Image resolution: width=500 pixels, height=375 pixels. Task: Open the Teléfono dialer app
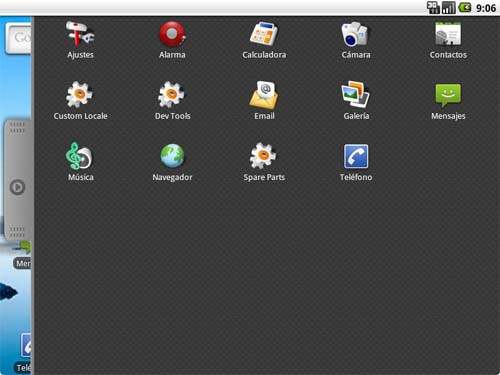[x=356, y=162]
